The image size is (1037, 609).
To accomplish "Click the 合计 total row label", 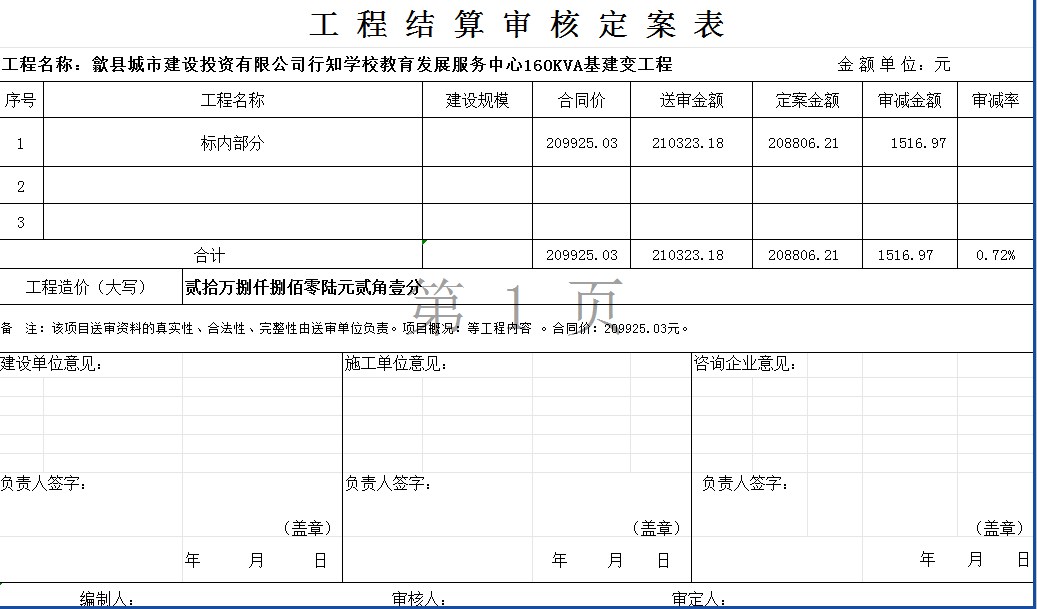I will 210,255.
